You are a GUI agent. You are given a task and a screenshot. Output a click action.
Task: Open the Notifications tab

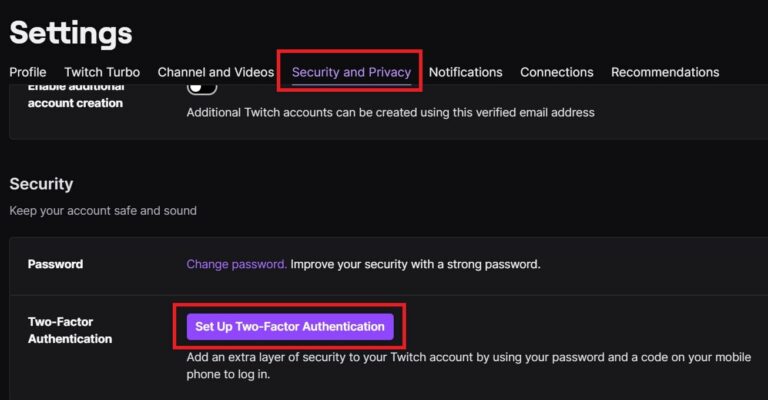point(465,72)
